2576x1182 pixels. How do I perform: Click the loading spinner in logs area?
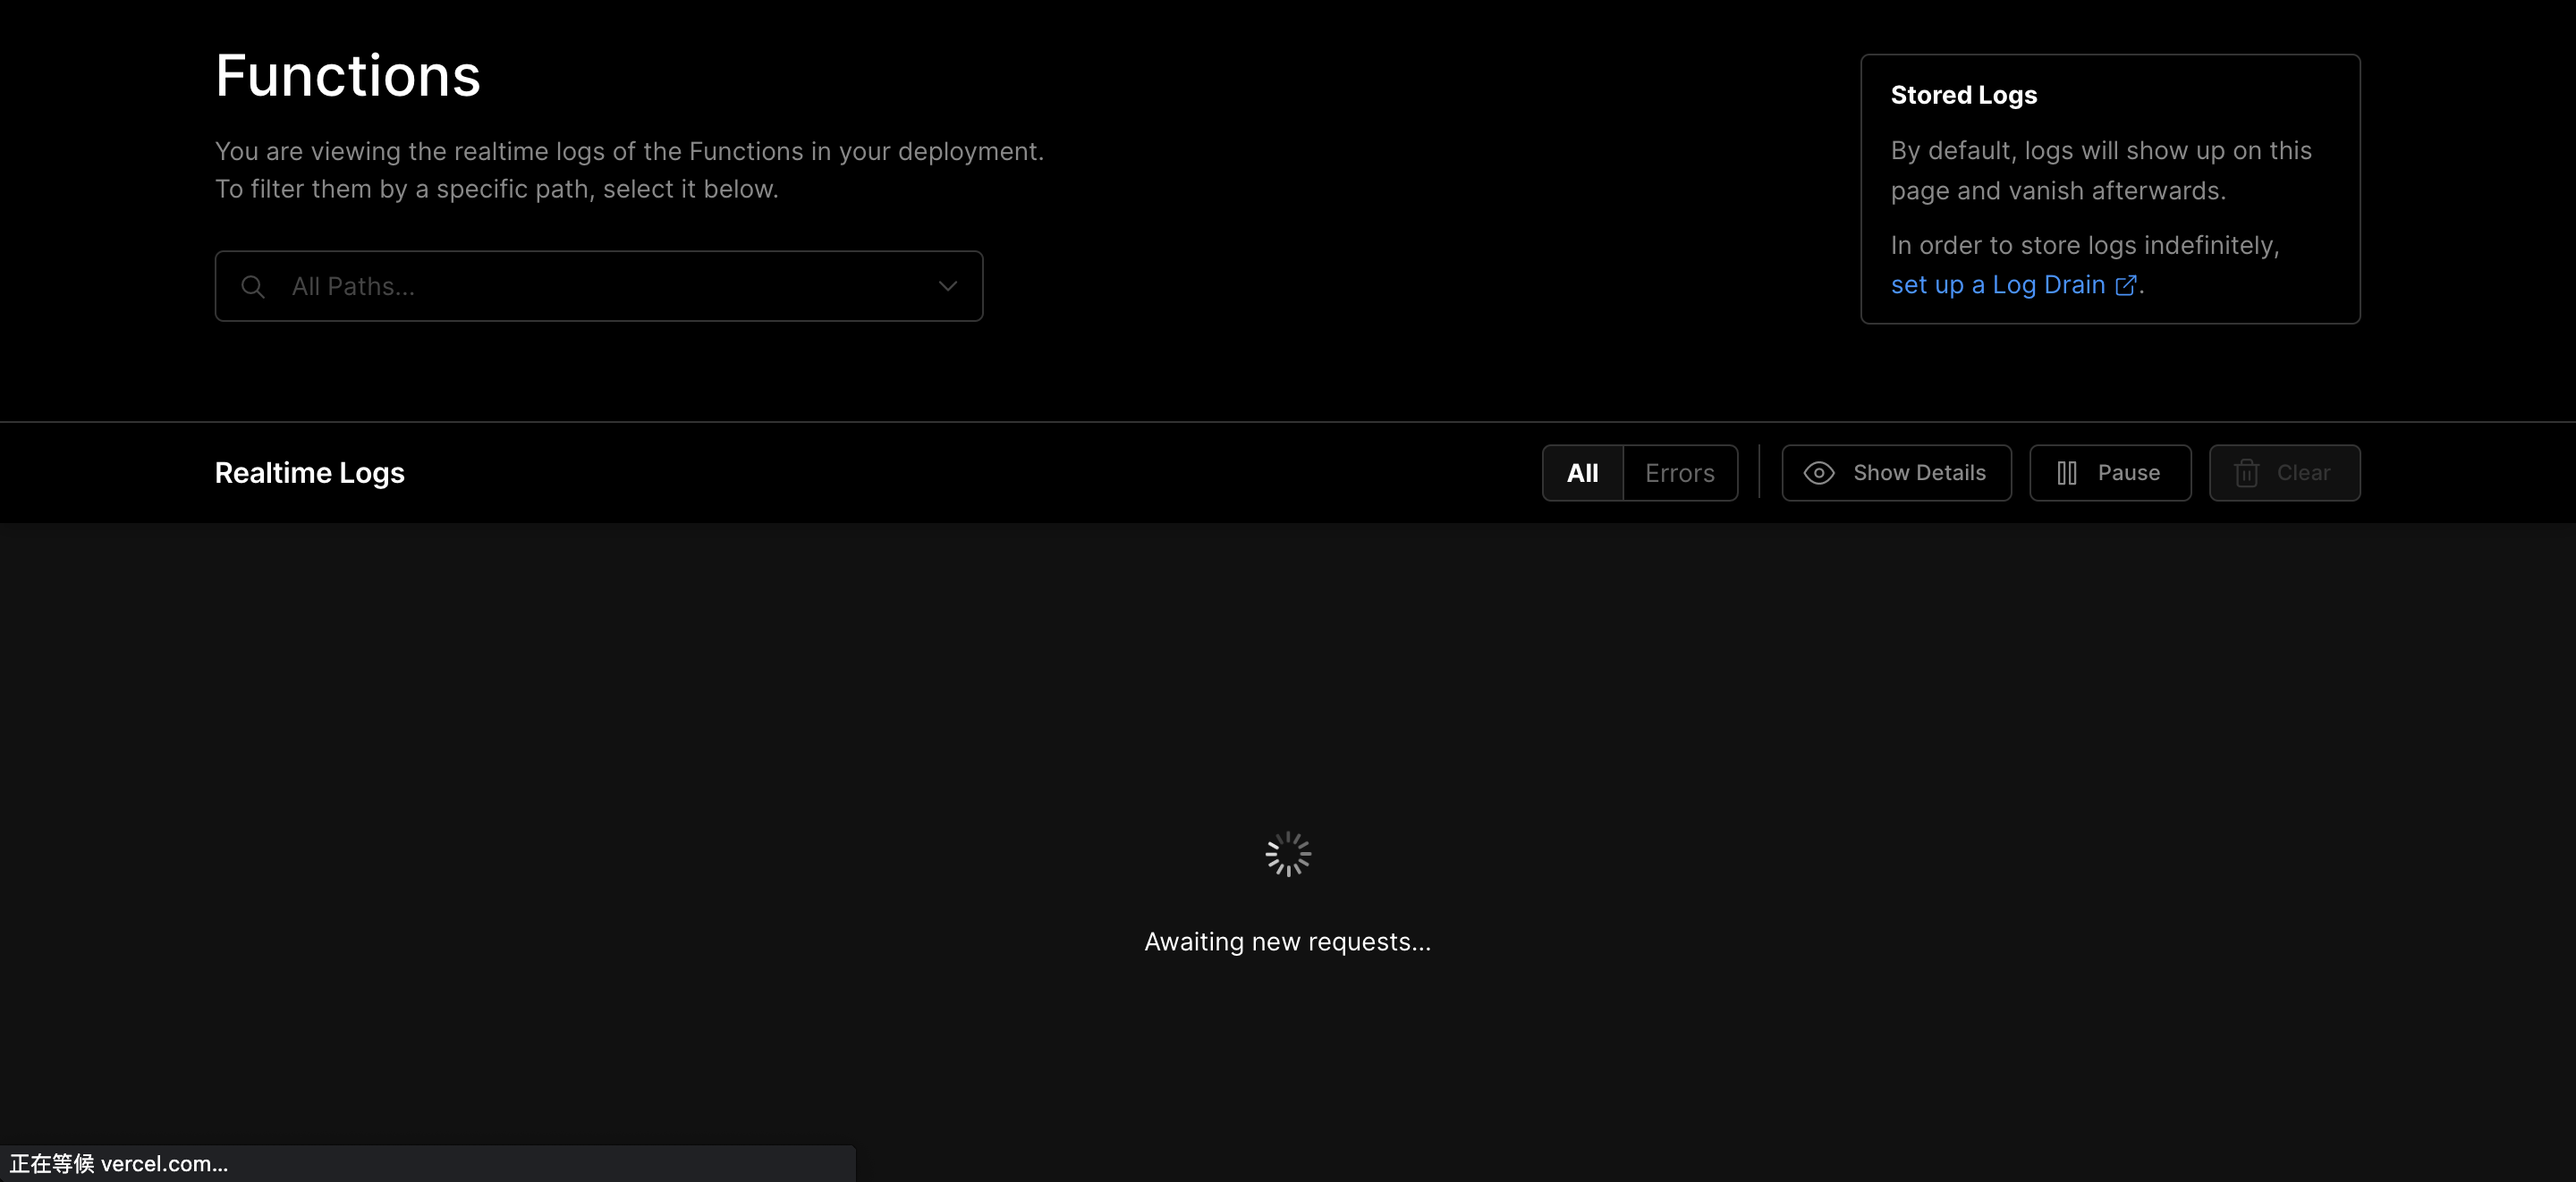1287,854
